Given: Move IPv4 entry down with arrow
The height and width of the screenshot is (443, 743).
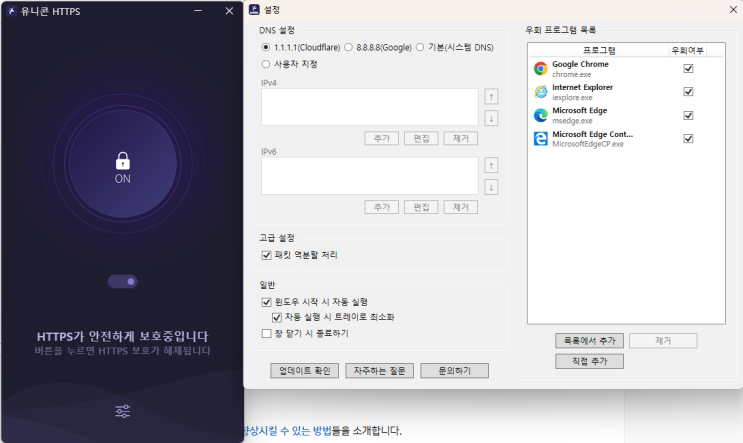Looking at the screenshot, I should (491, 118).
